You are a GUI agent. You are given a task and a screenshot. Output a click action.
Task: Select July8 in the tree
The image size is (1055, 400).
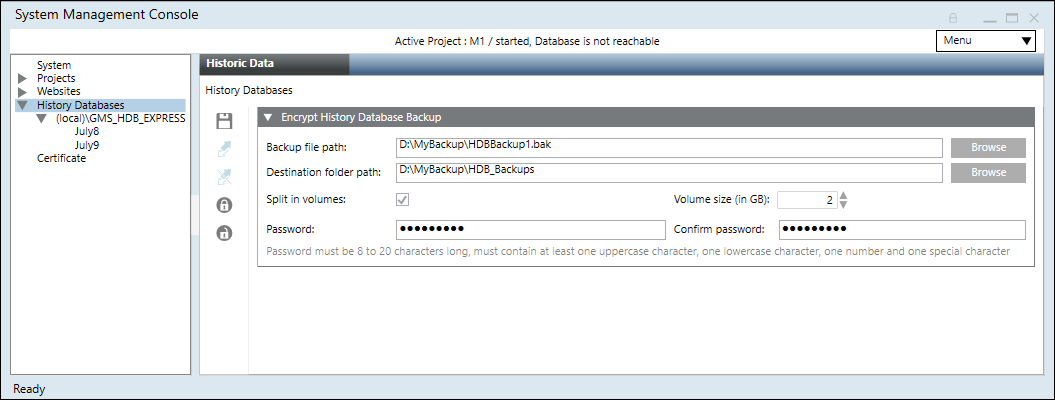tap(87, 131)
